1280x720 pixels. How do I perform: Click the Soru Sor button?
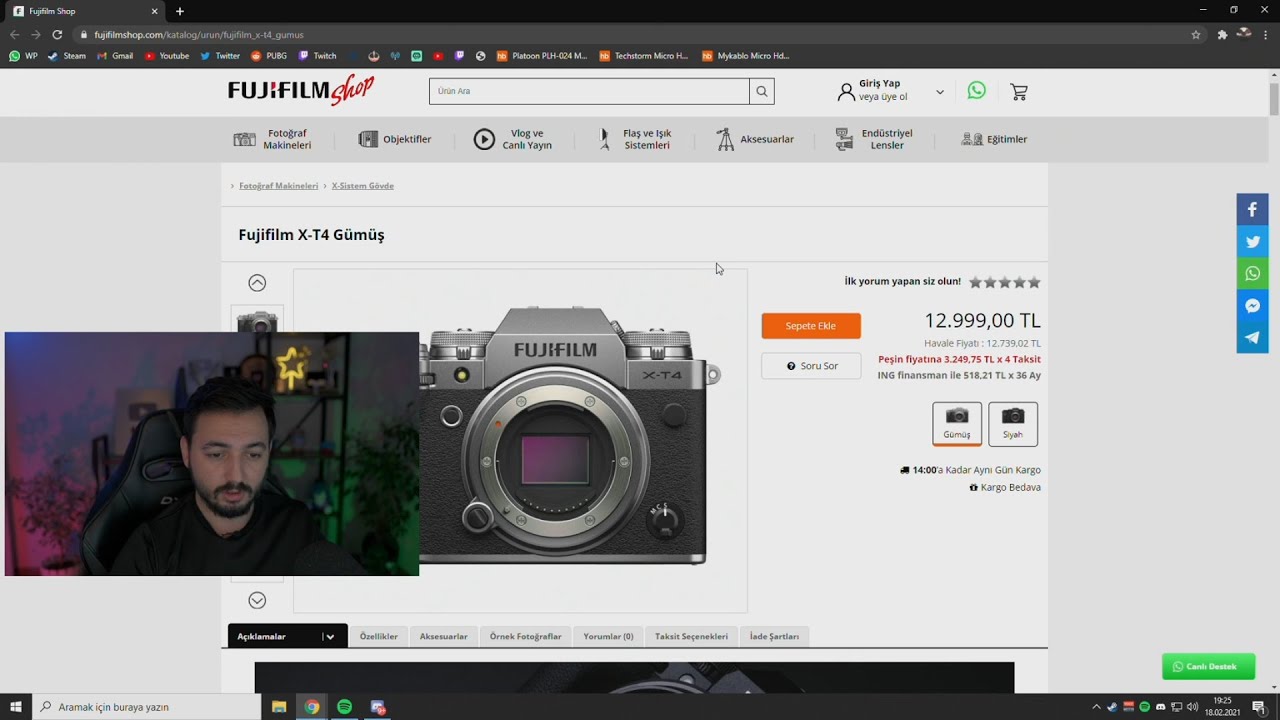point(811,366)
